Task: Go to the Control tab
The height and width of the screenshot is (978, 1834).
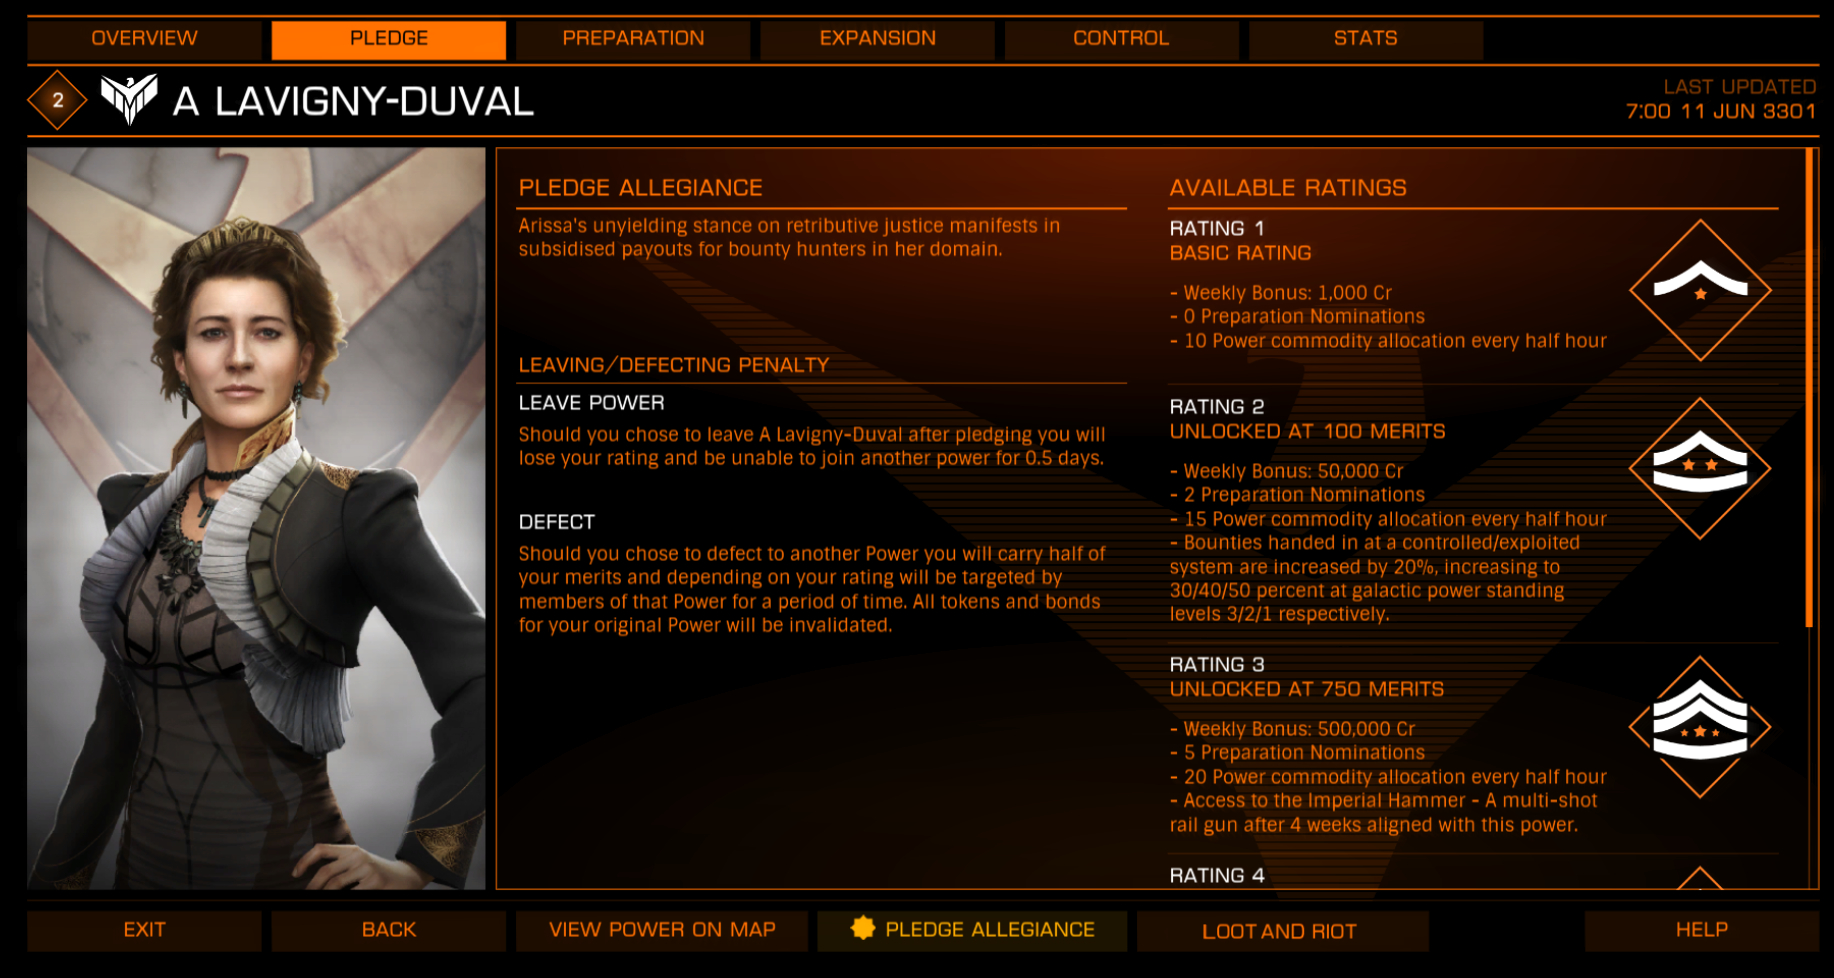Action: point(1121,39)
